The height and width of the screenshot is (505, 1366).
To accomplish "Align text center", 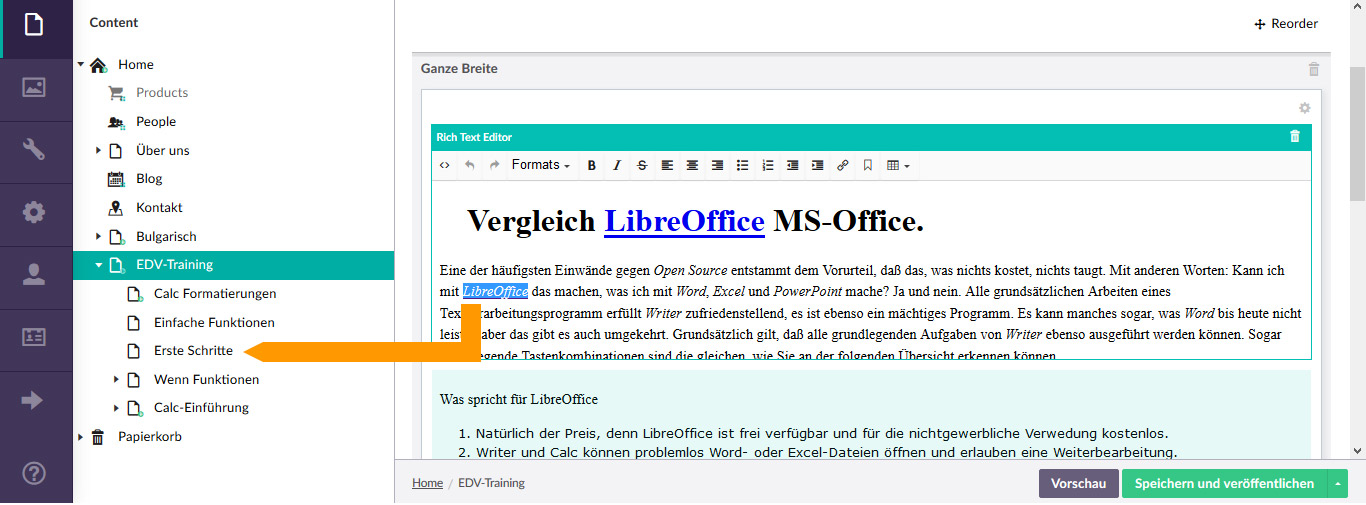I will pos(692,165).
